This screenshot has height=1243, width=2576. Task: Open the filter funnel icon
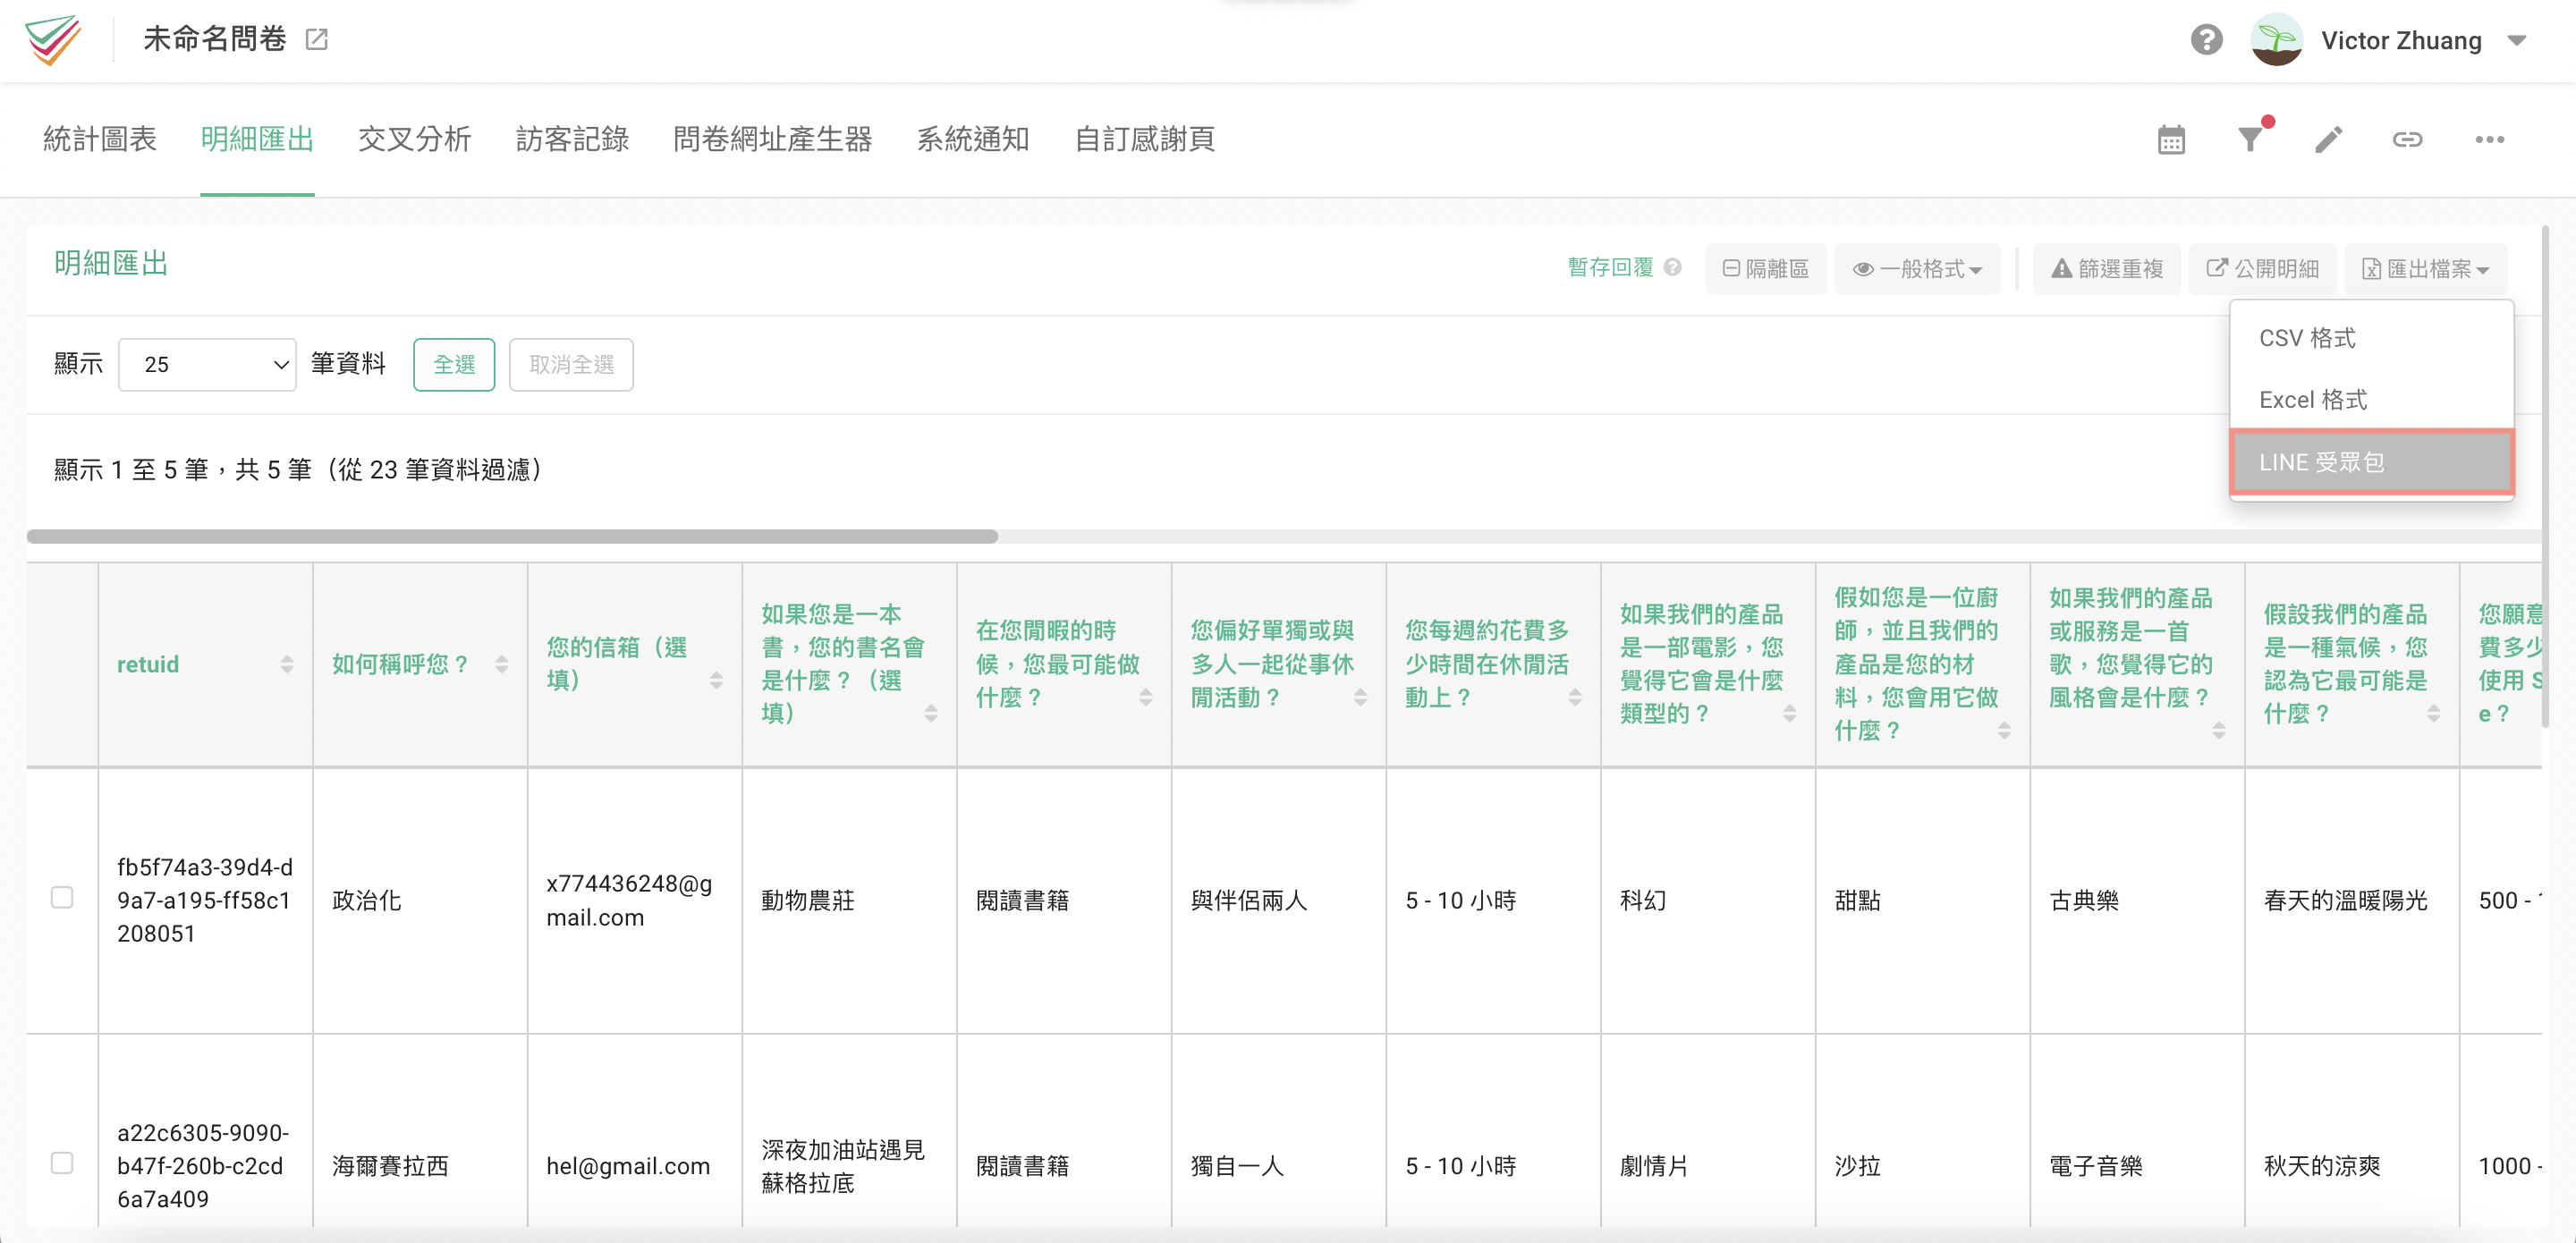point(2251,138)
